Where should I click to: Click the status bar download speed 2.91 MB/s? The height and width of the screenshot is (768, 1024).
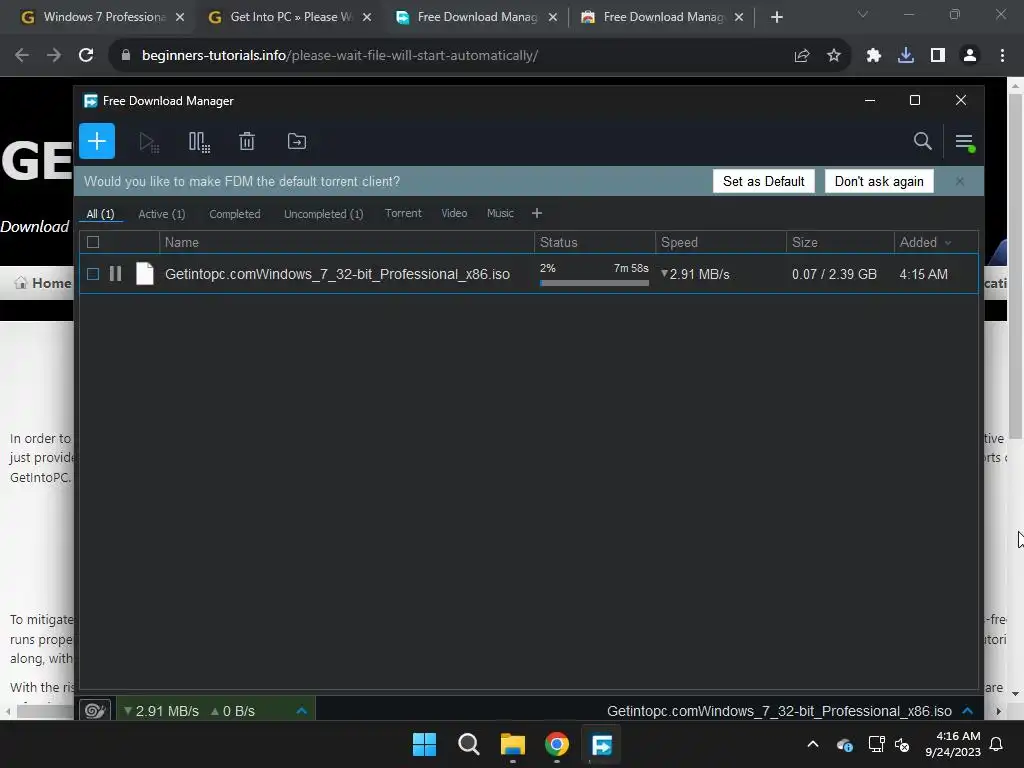pyautogui.click(x=167, y=711)
